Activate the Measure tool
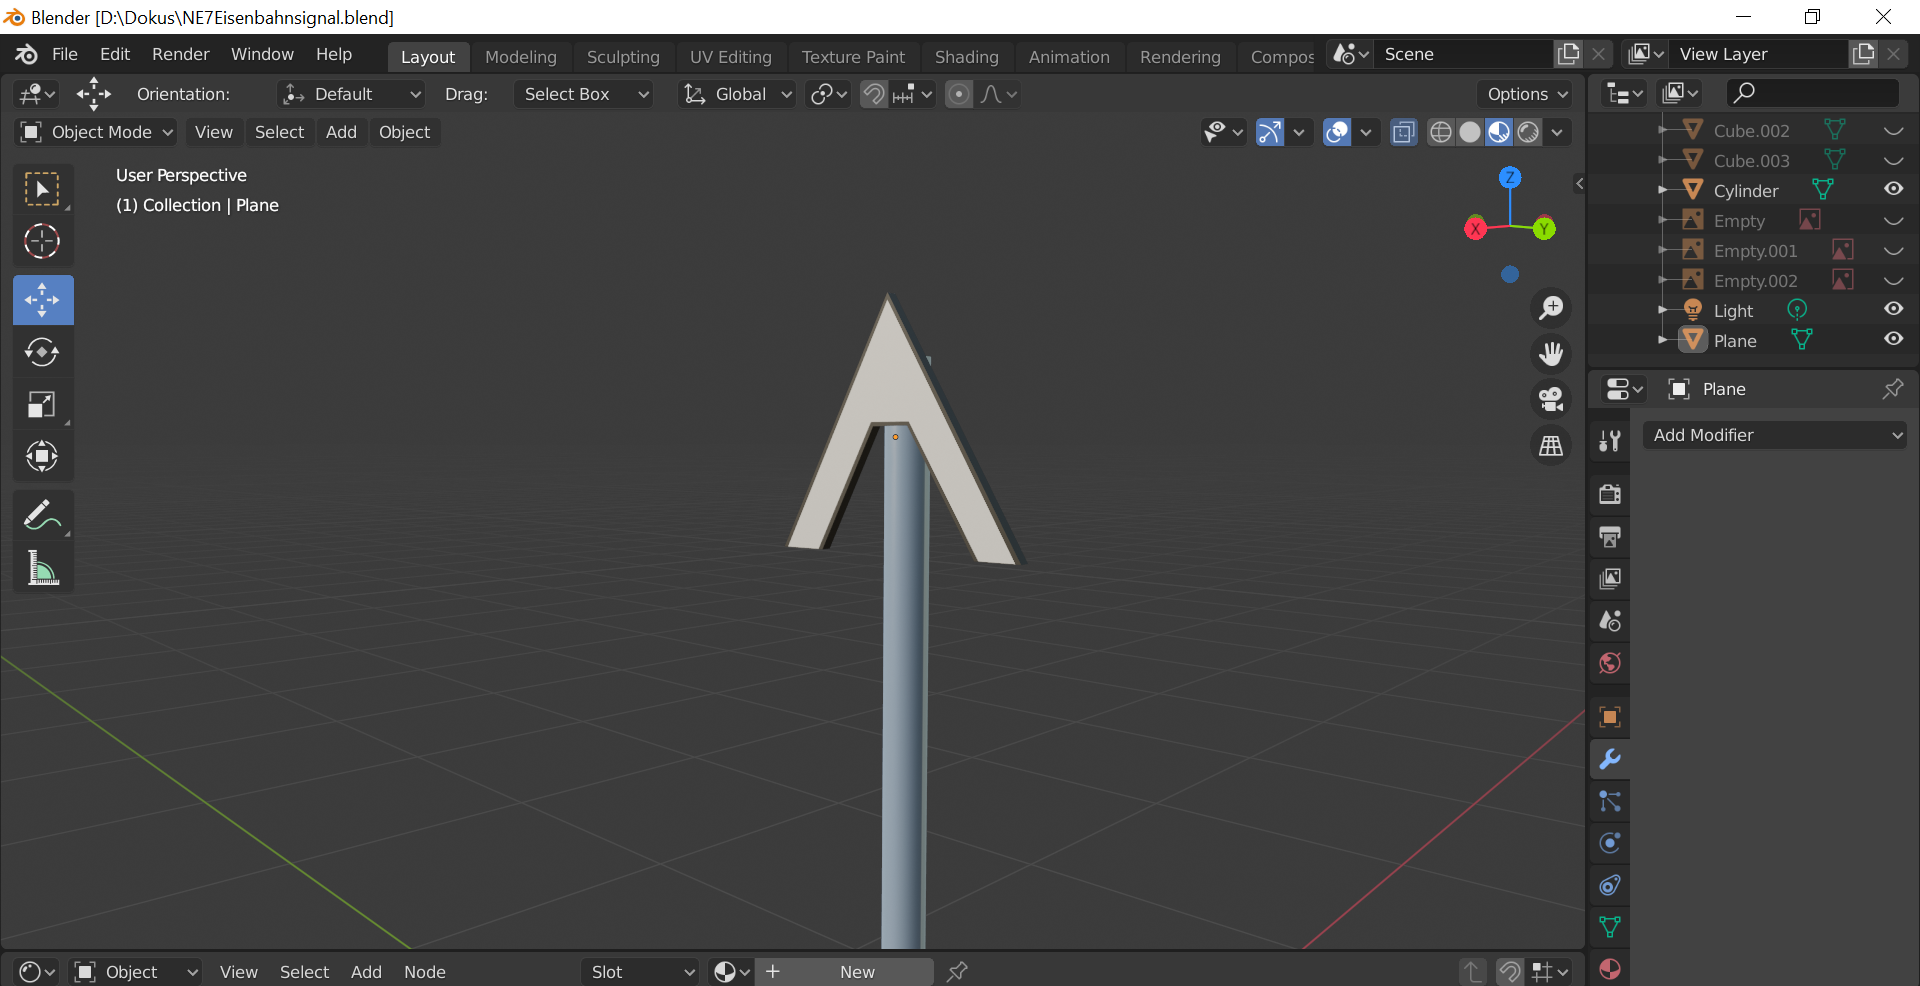The image size is (1920, 986). click(x=42, y=568)
